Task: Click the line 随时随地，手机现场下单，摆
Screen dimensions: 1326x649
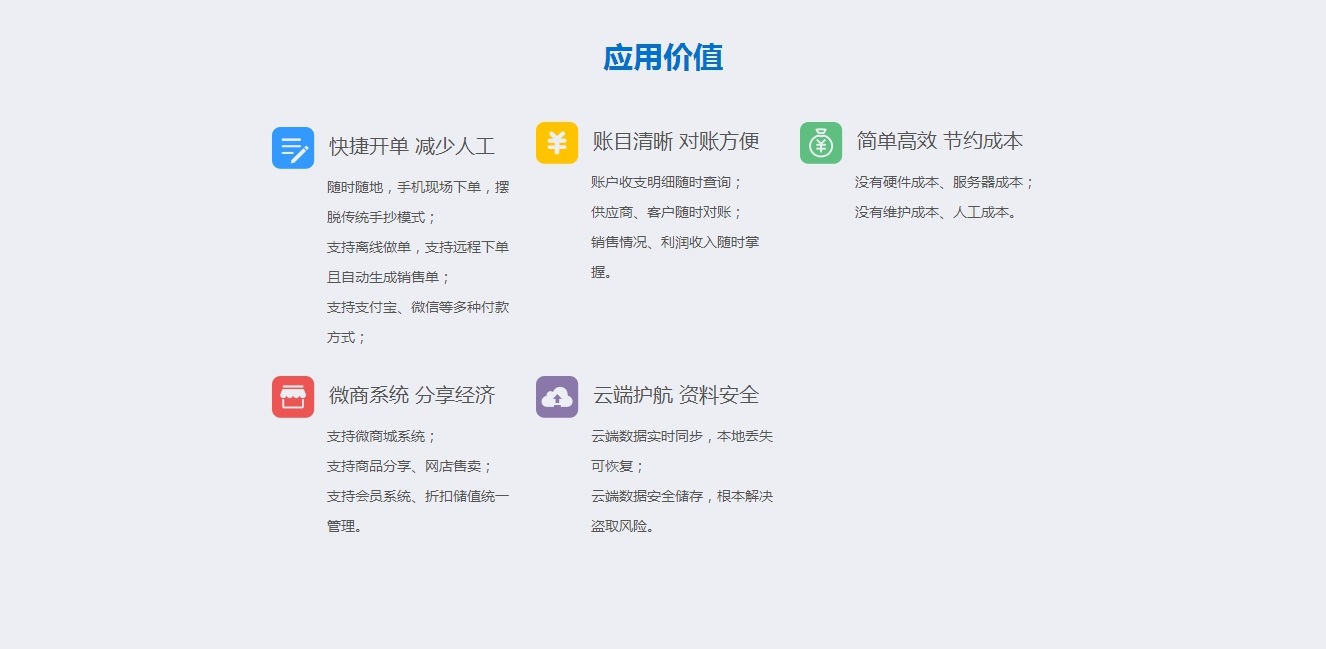Action: [x=418, y=187]
